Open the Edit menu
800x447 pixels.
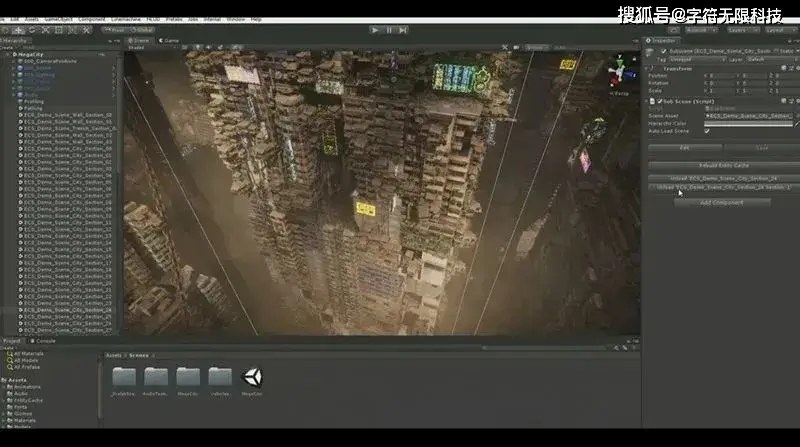tap(14, 19)
